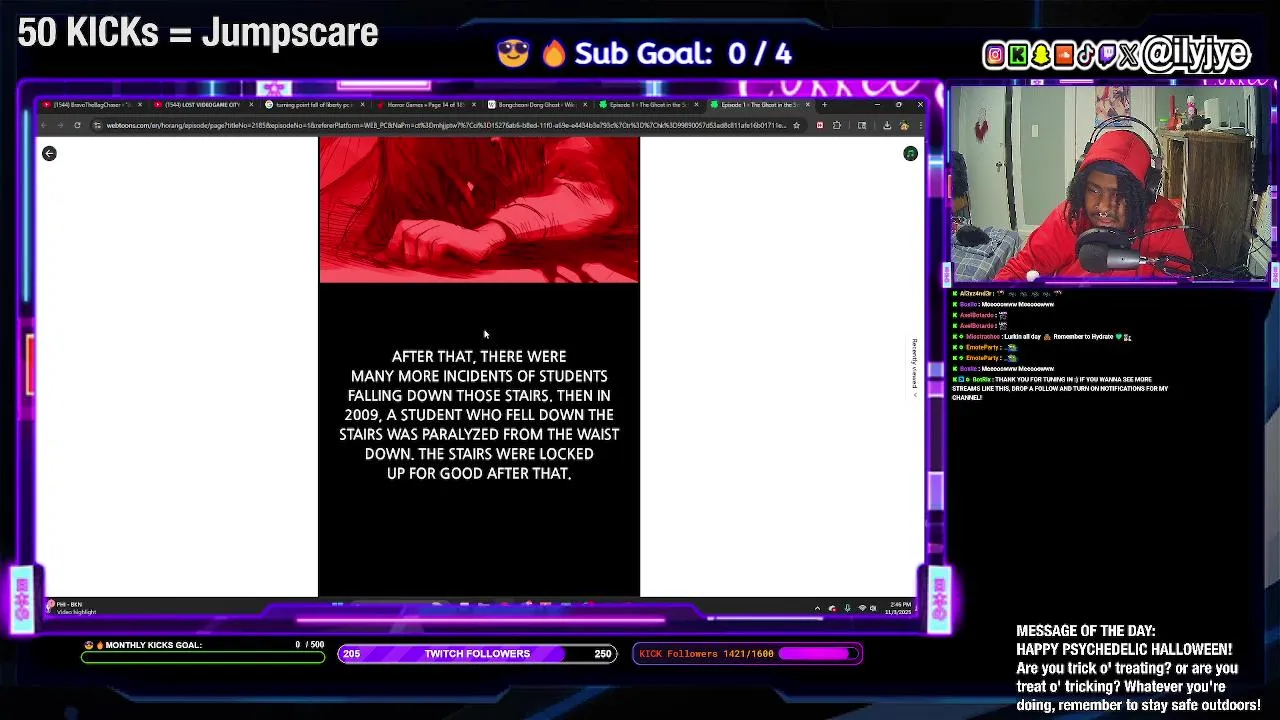Close the Bongcheon-Dong Ghost Wiki tab
The width and height of the screenshot is (1280, 720).
[585, 105]
